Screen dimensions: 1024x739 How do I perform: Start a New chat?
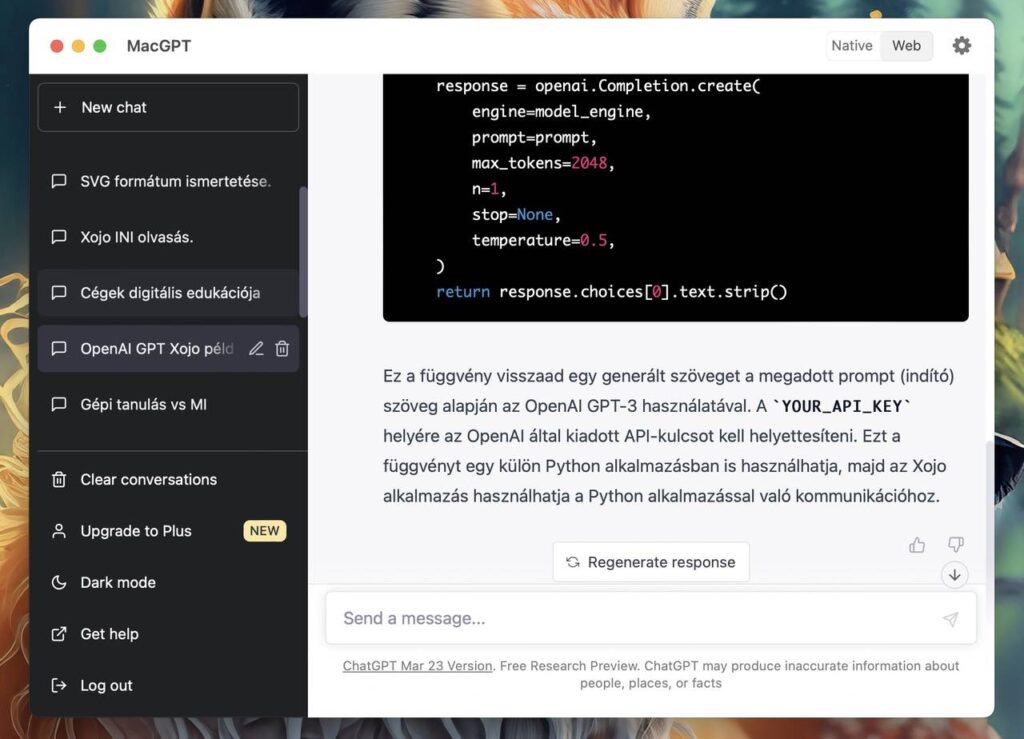[168, 107]
